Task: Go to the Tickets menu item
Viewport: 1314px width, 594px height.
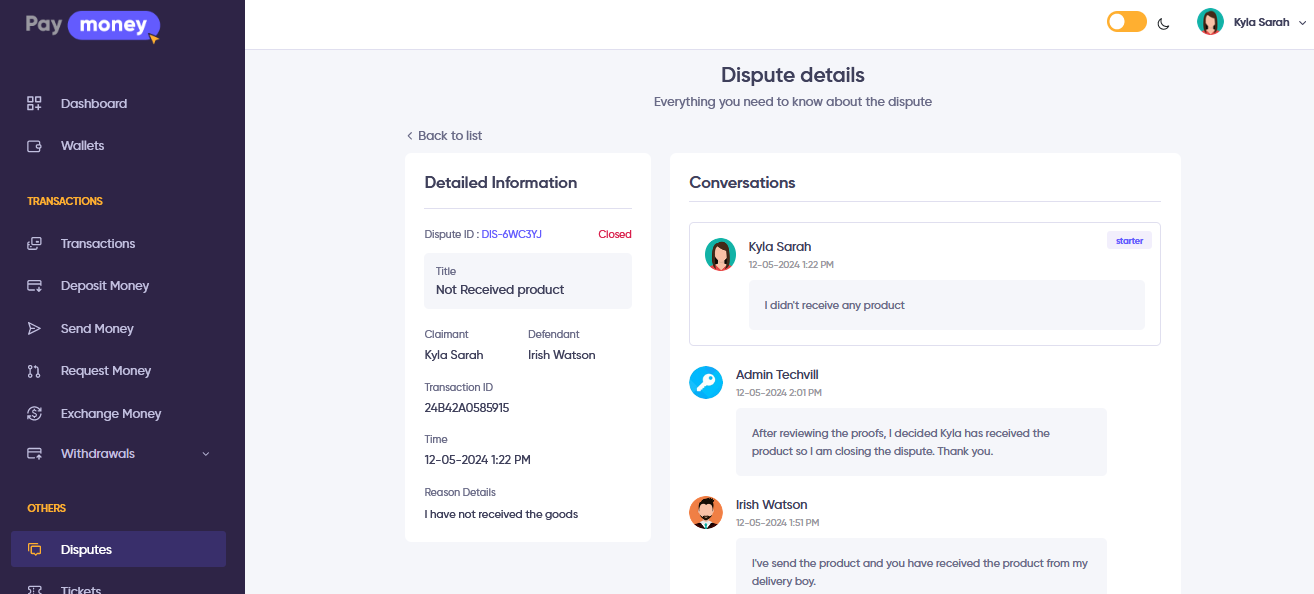Action: [x=81, y=588]
